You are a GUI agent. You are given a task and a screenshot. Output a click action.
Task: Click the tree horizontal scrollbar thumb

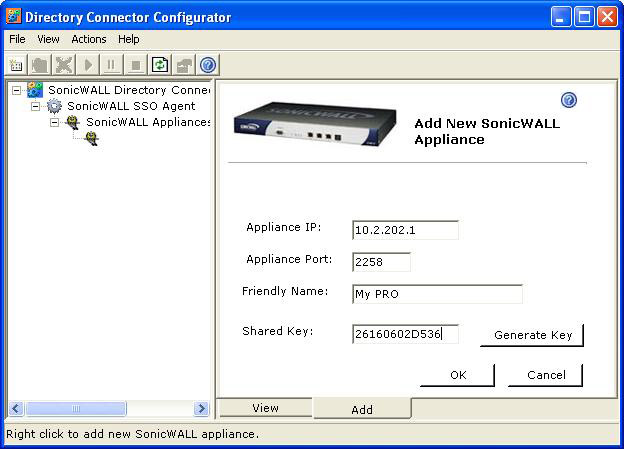(76, 408)
